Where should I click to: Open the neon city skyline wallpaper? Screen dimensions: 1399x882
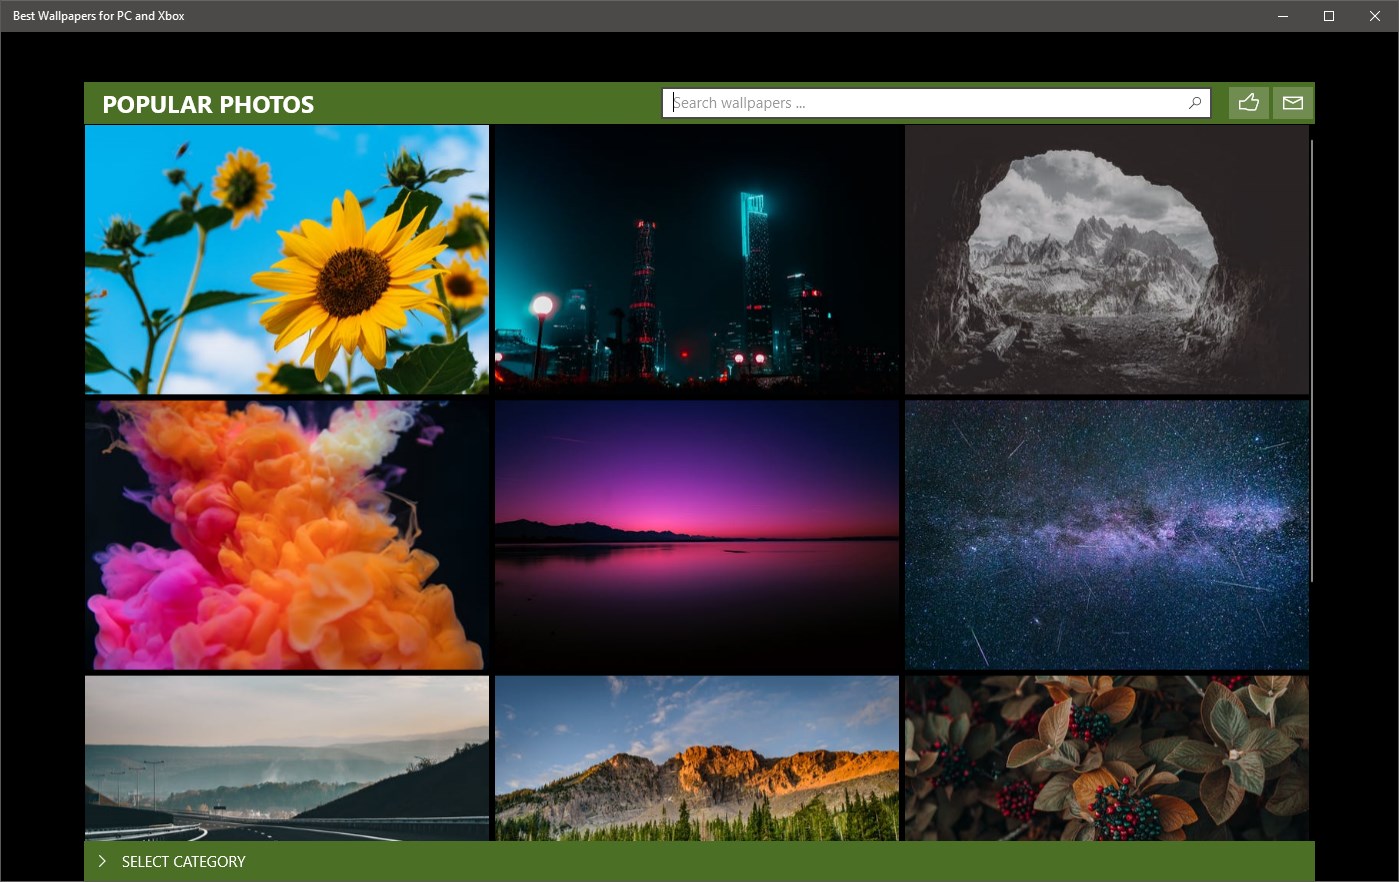[x=697, y=259]
